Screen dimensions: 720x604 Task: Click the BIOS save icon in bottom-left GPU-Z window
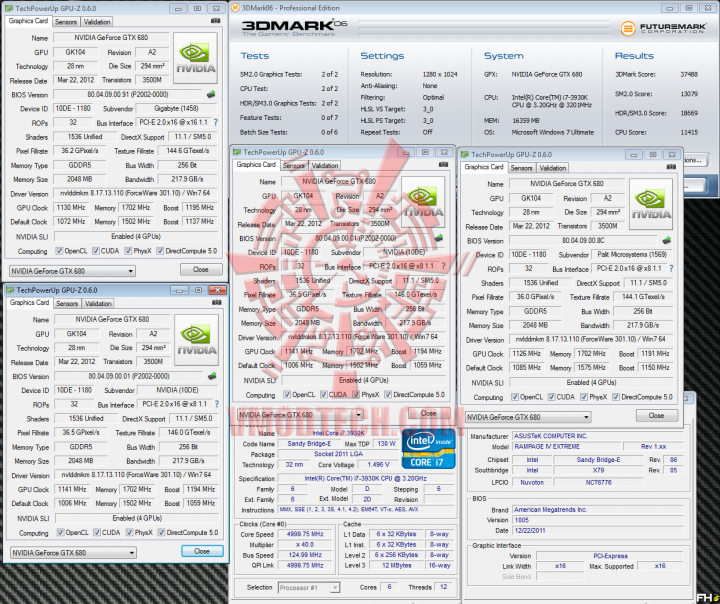tap(212, 376)
